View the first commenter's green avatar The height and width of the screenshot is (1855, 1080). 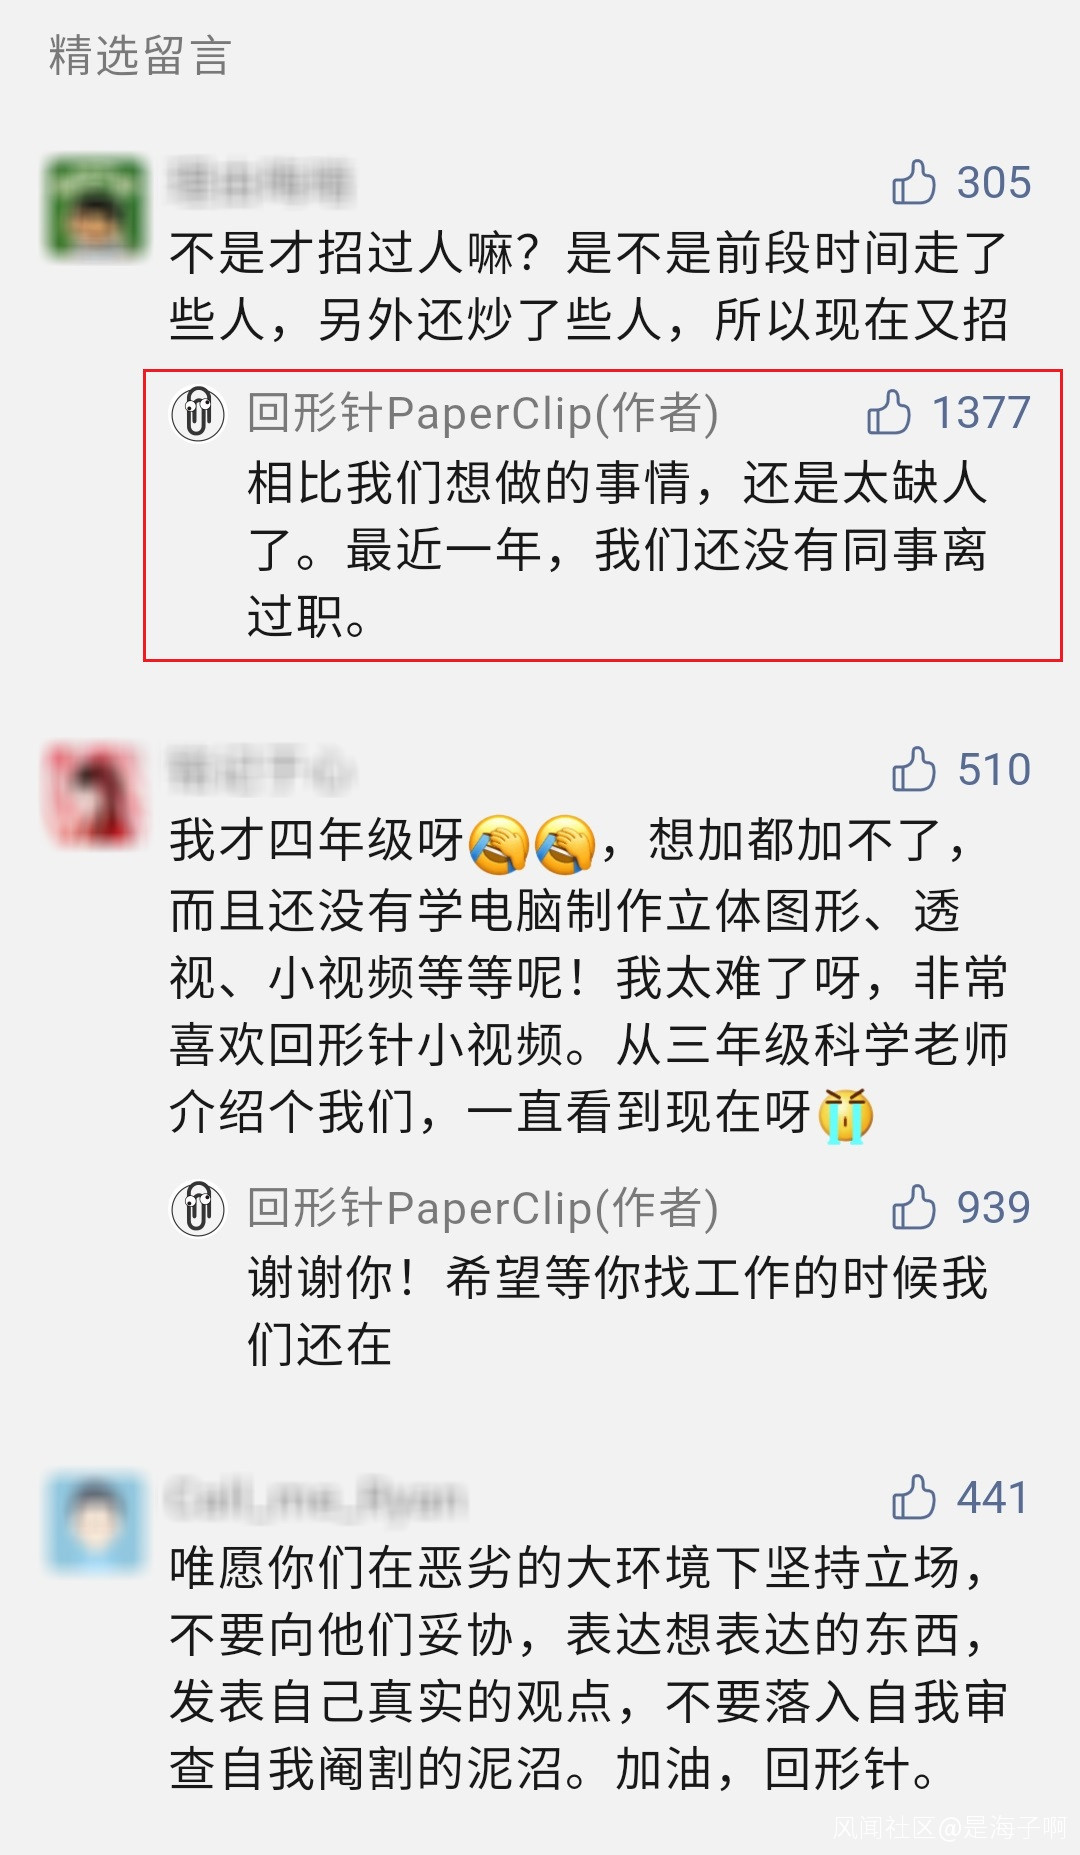click(x=97, y=207)
